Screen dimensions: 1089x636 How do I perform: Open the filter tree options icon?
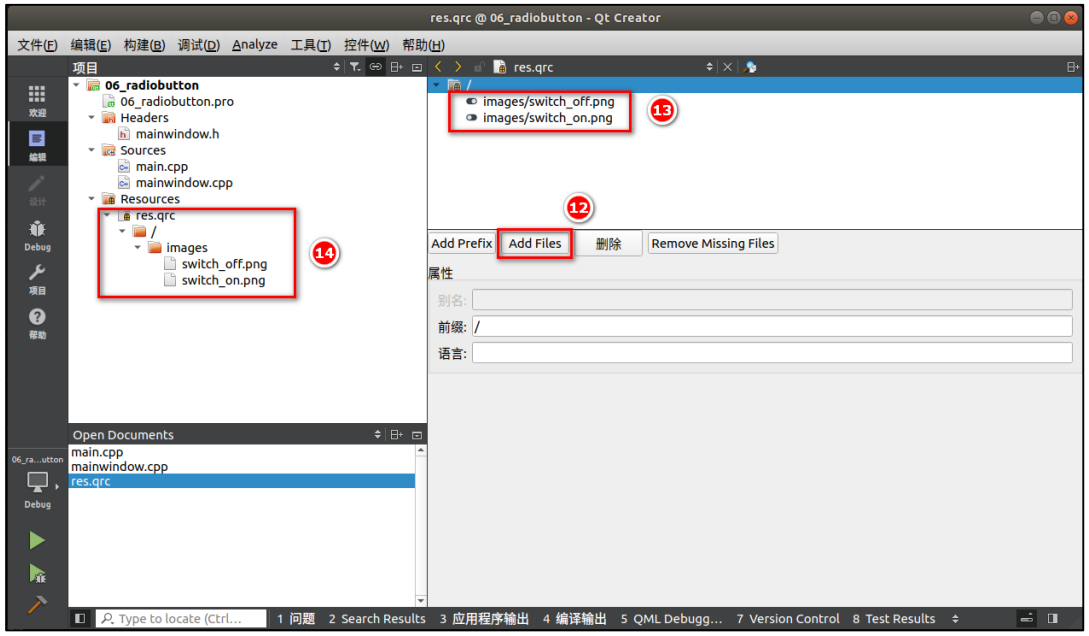coord(355,67)
